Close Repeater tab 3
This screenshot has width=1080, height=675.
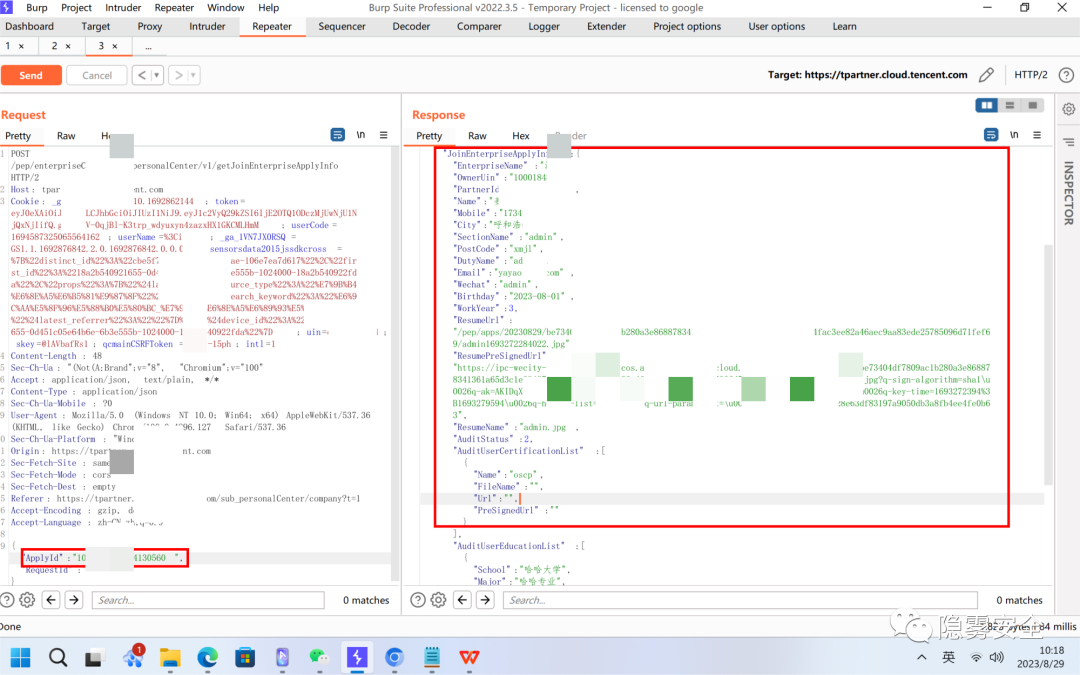coord(114,46)
